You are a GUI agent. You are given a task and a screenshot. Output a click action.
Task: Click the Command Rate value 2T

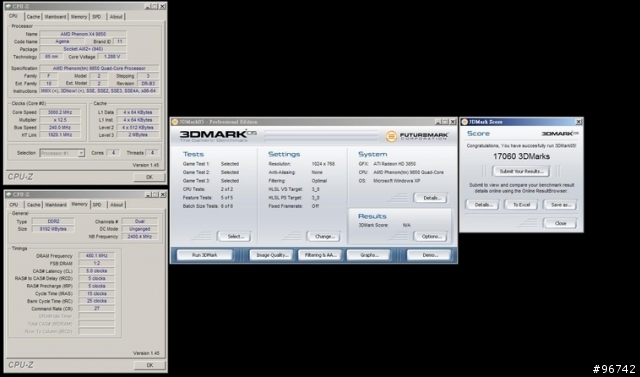pos(96,308)
